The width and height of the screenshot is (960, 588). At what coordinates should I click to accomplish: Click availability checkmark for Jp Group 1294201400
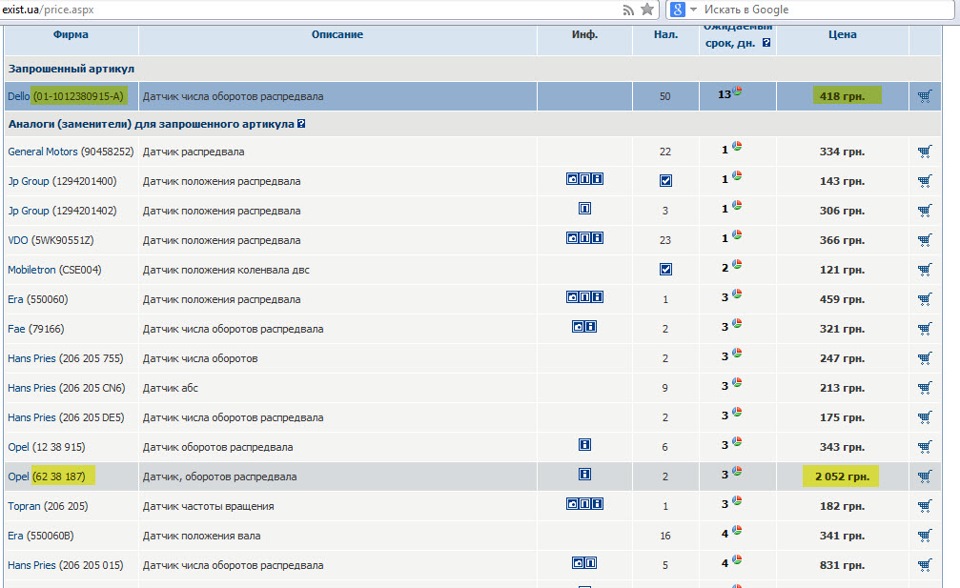pyautogui.click(x=666, y=181)
